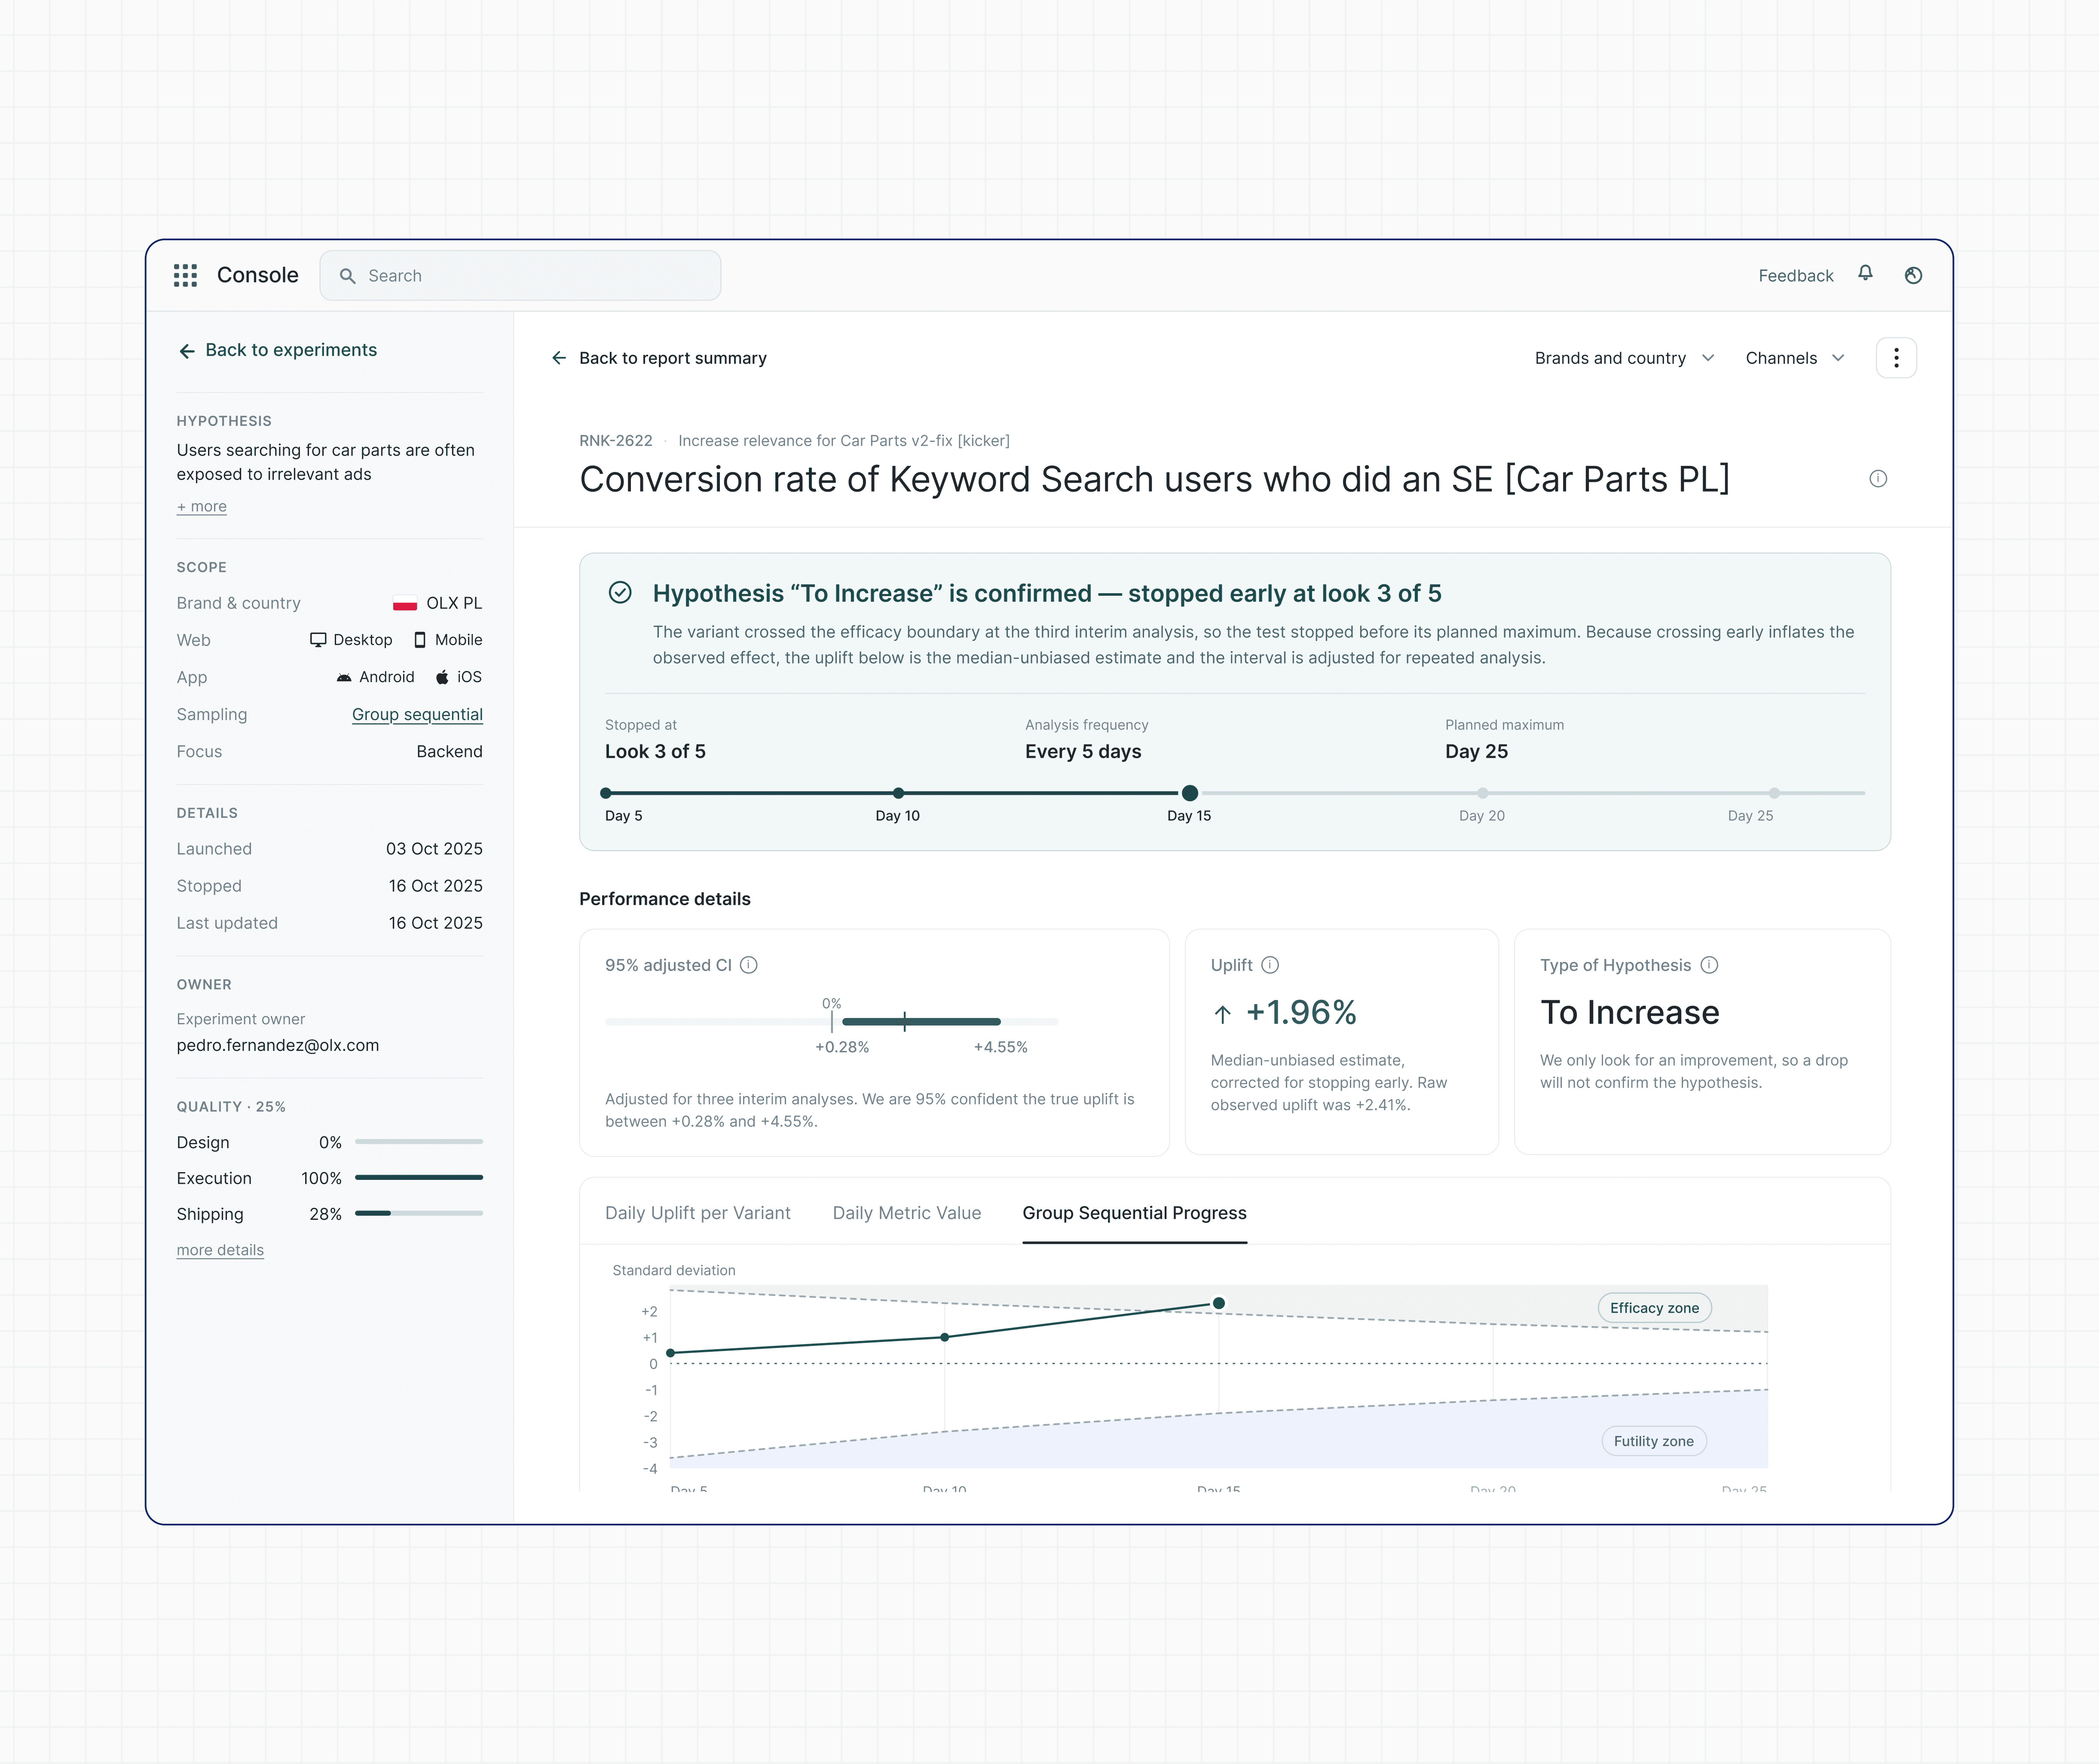Click the Mobile phone icon

420,640
